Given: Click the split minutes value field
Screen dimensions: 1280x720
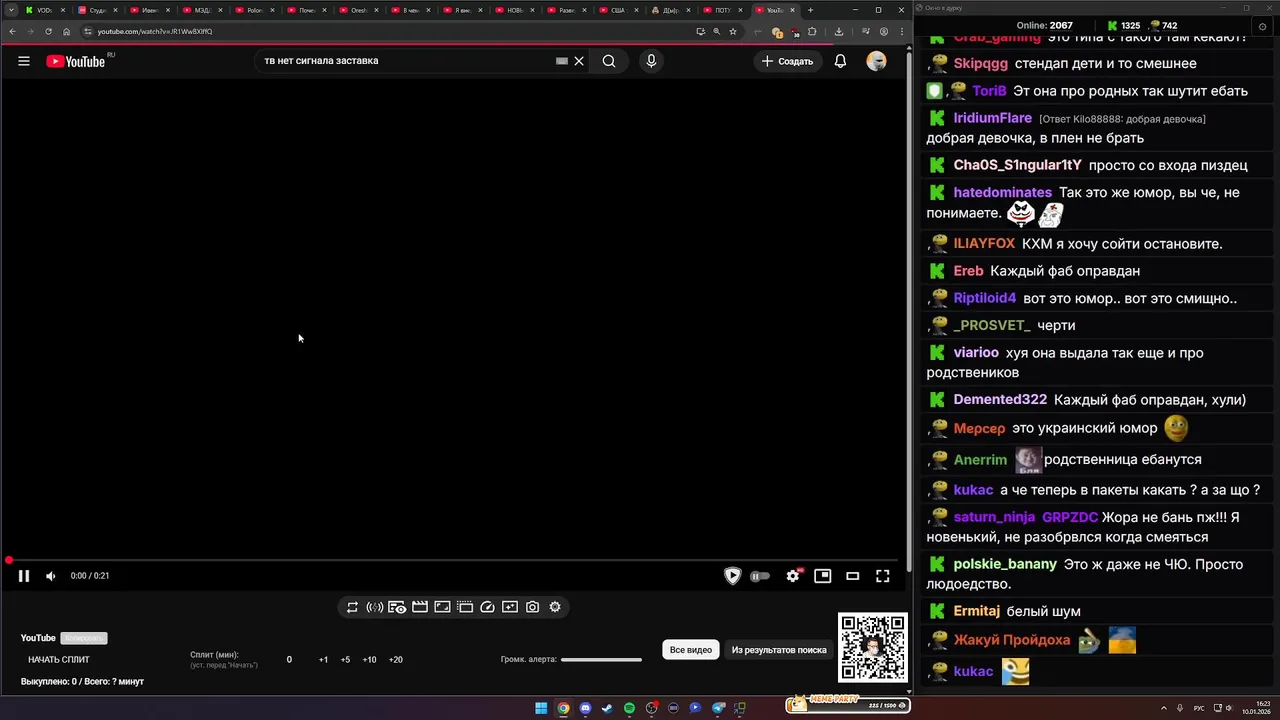Looking at the screenshot, I should (289, 660).
